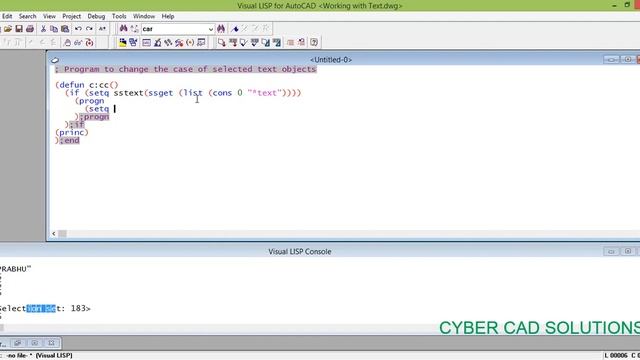Toggle breakpoint using the hand icon
This screenshot has width=640, height=360.
pos(68,42)
